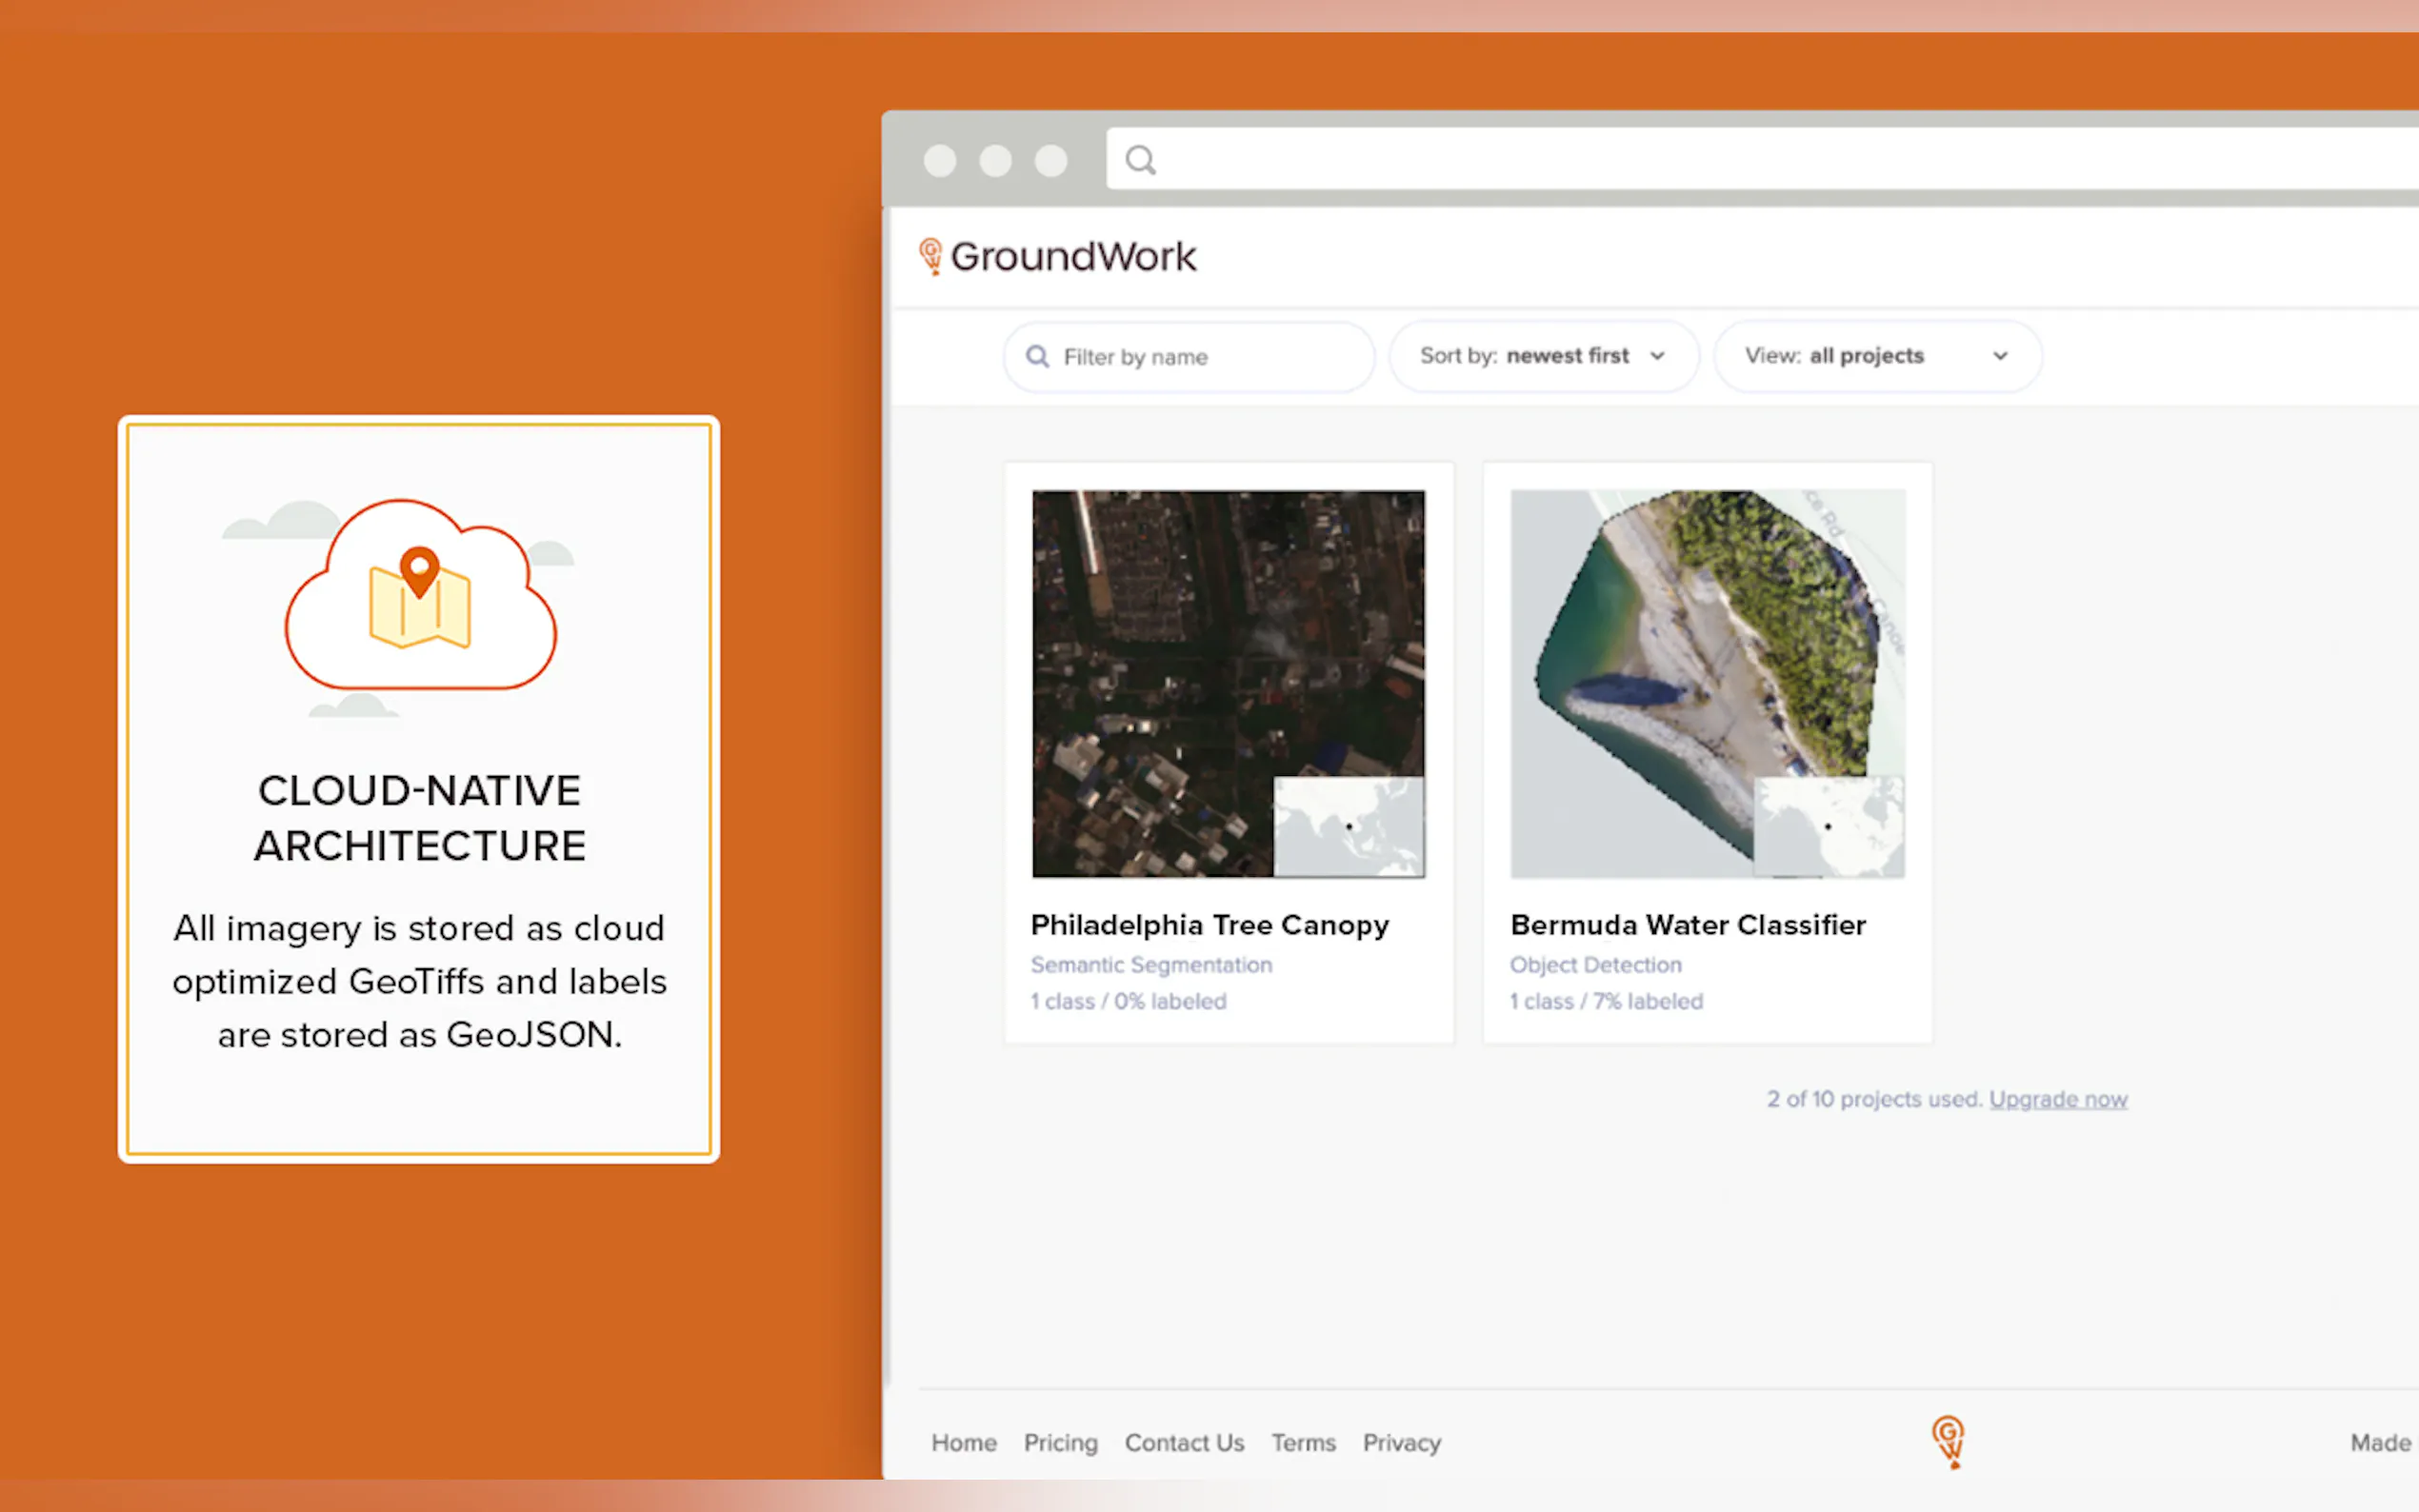This screenshot has height=1512, width=2419.
Task: Open the footer Terms link
Action: coord(1303,1443)
